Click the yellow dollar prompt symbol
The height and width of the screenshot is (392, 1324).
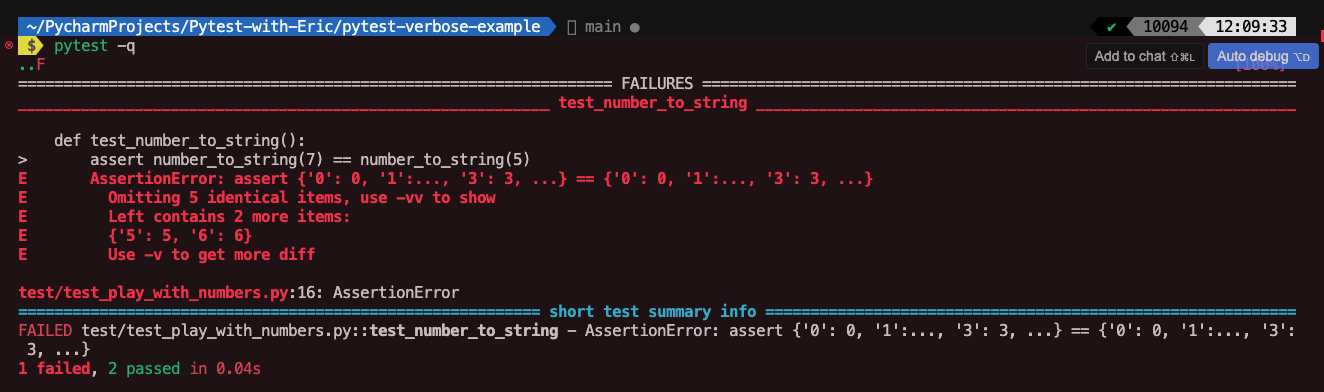tap(33, 46)
